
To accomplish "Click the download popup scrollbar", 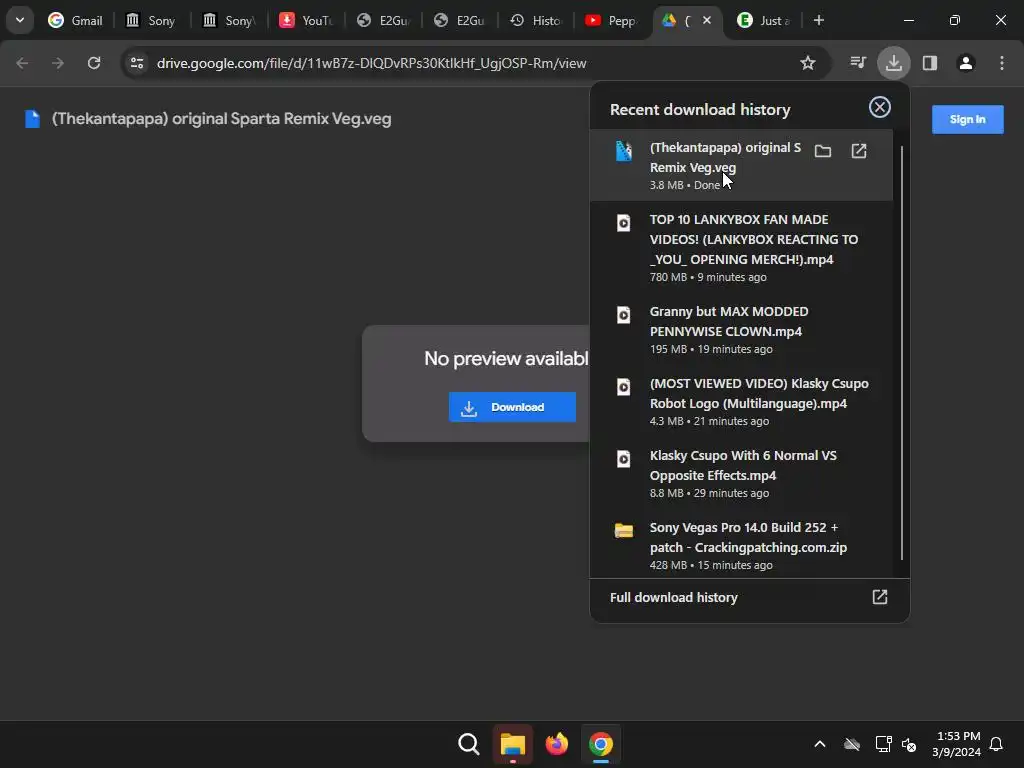I will (902, 353).
